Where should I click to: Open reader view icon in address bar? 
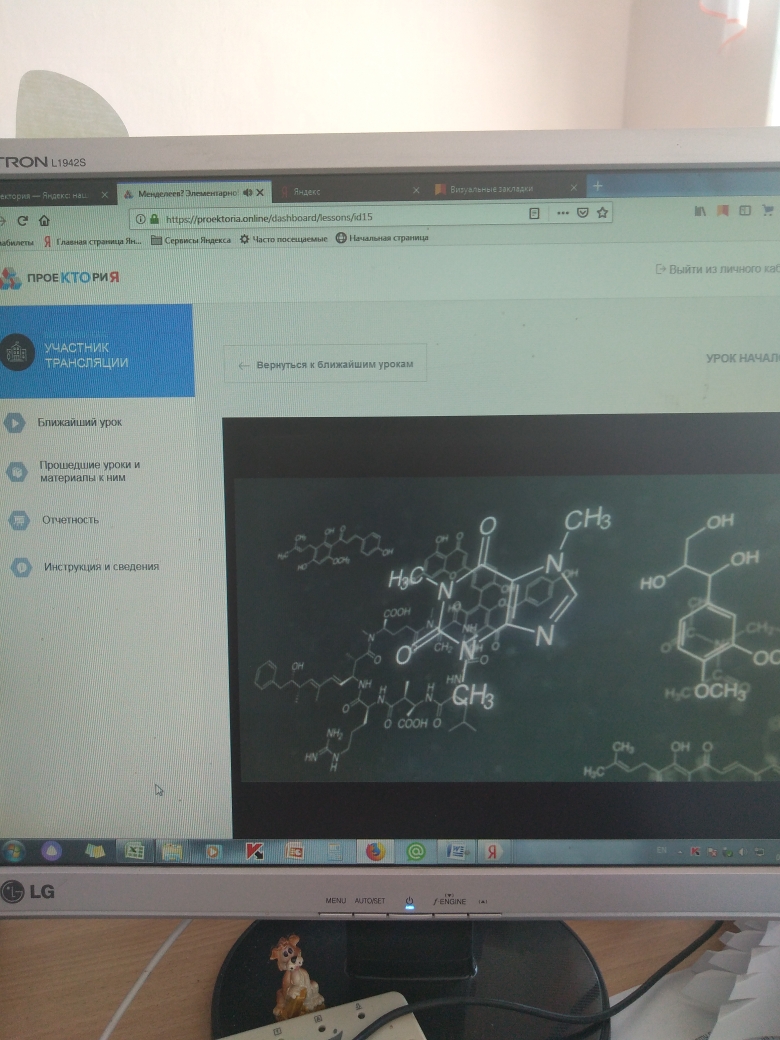point(535,213)
